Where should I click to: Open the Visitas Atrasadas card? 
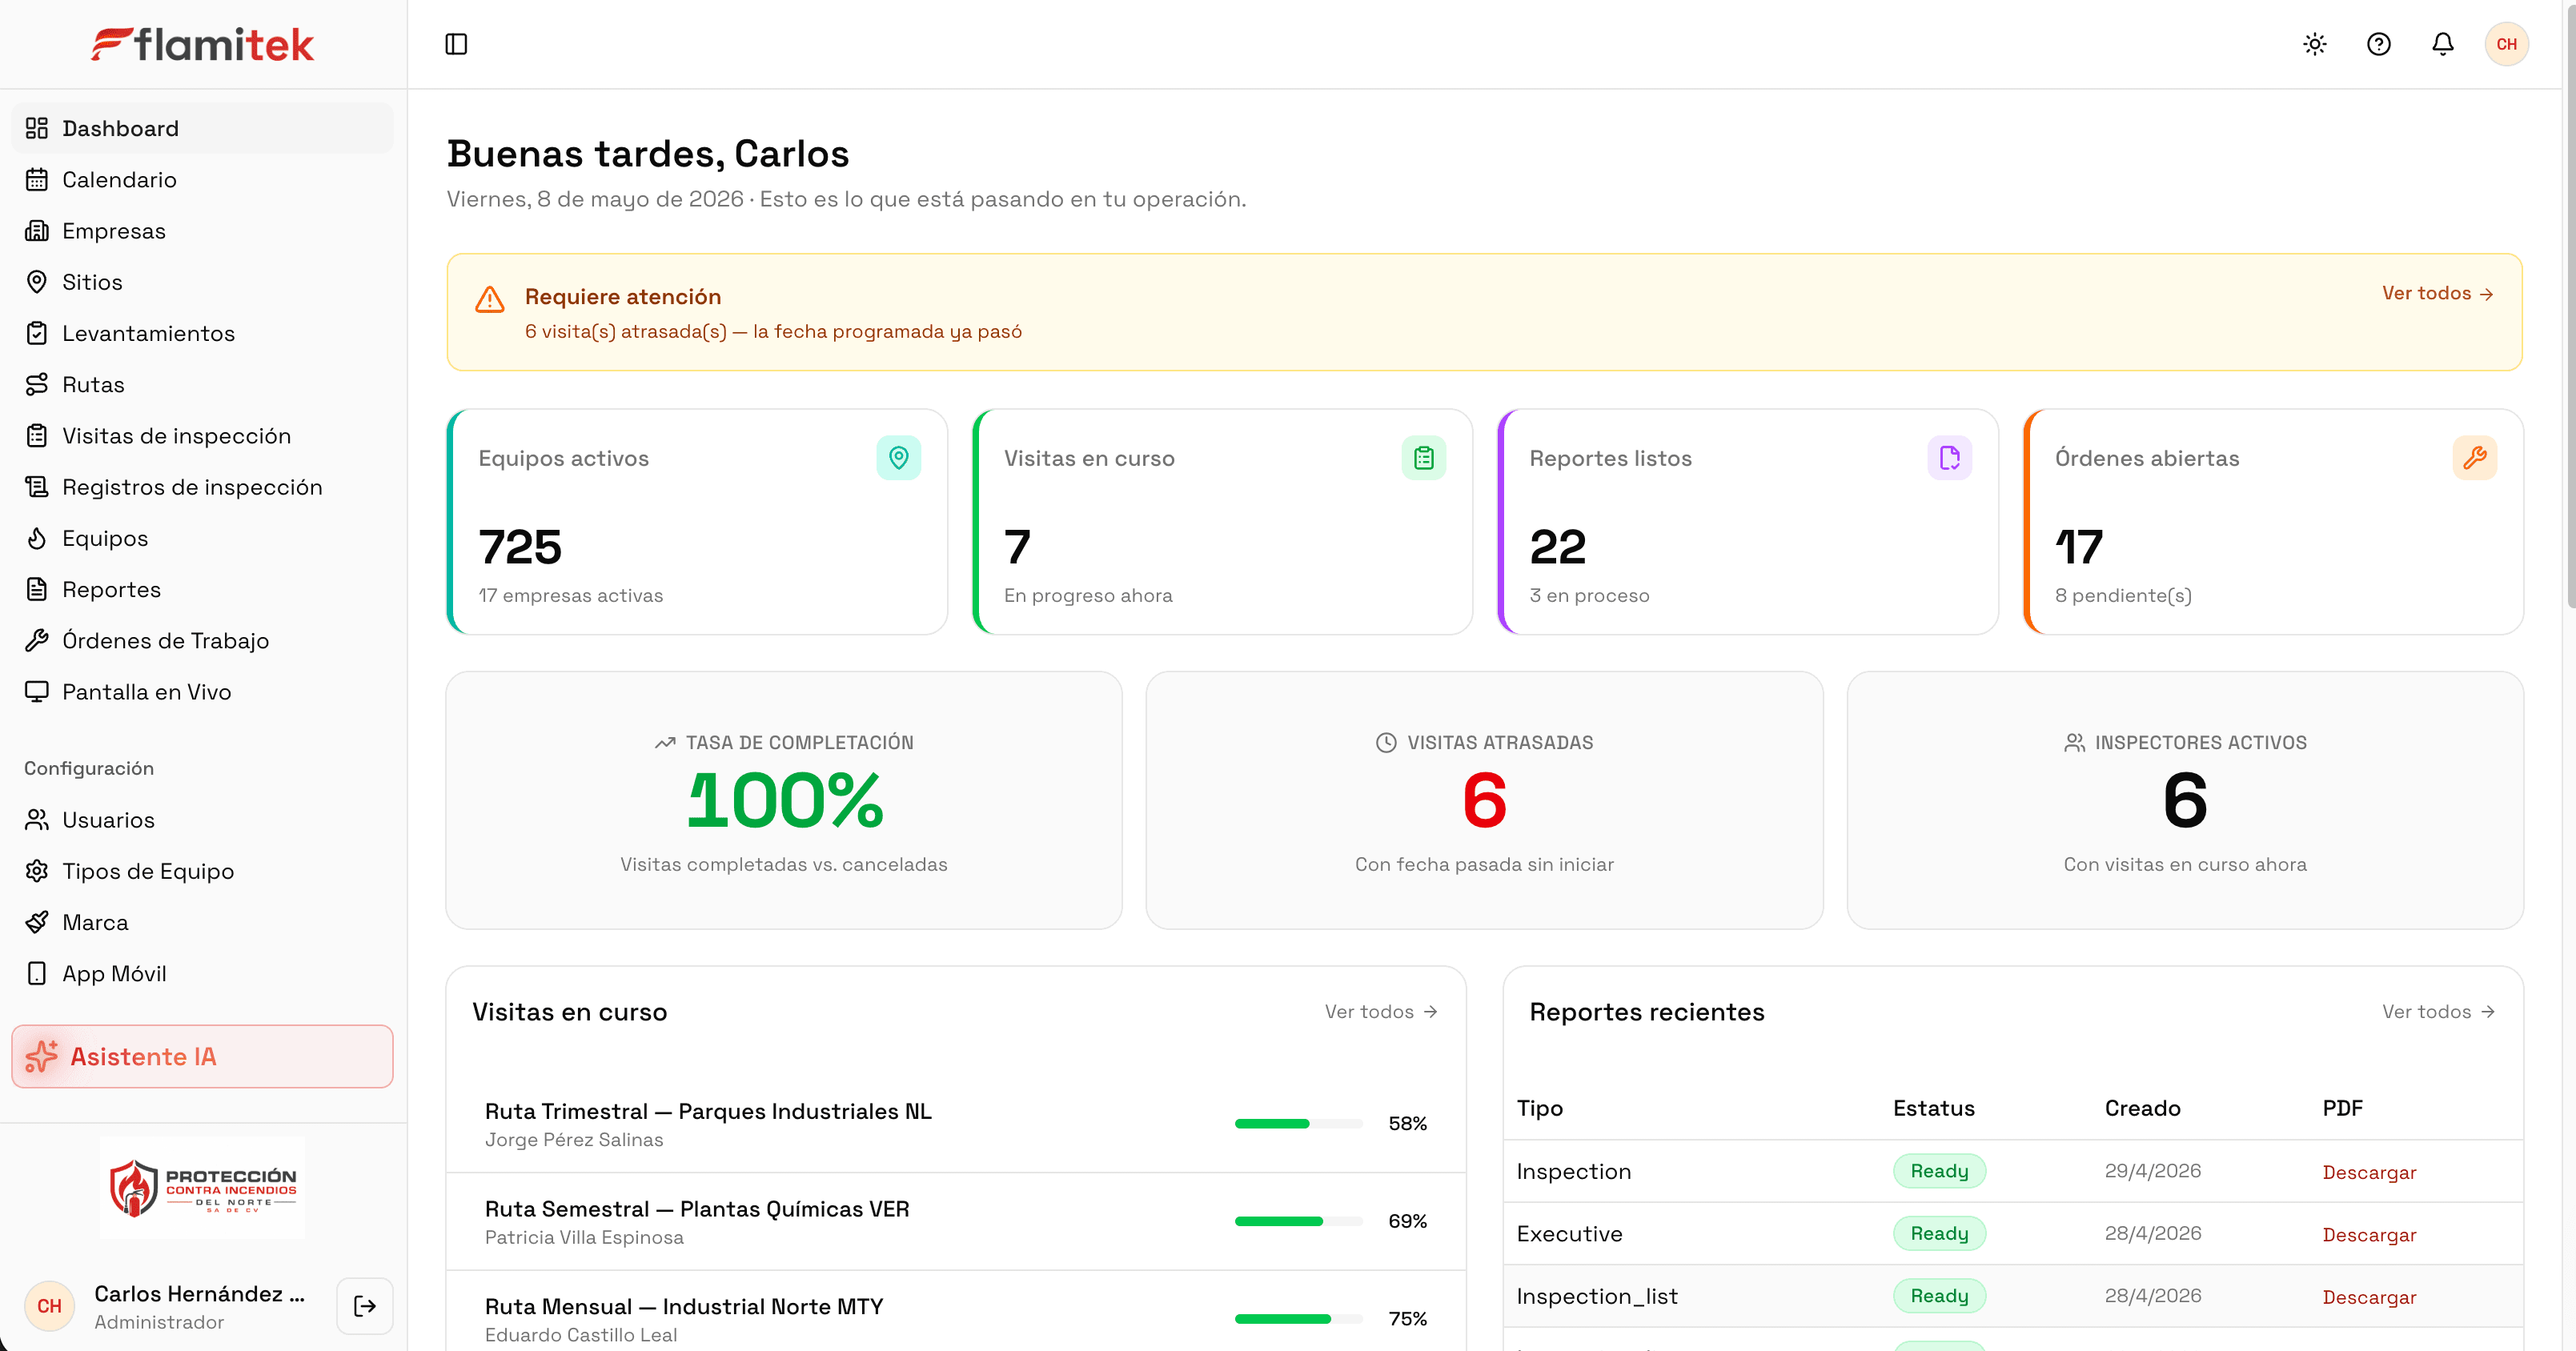[x=1484, y=800]
